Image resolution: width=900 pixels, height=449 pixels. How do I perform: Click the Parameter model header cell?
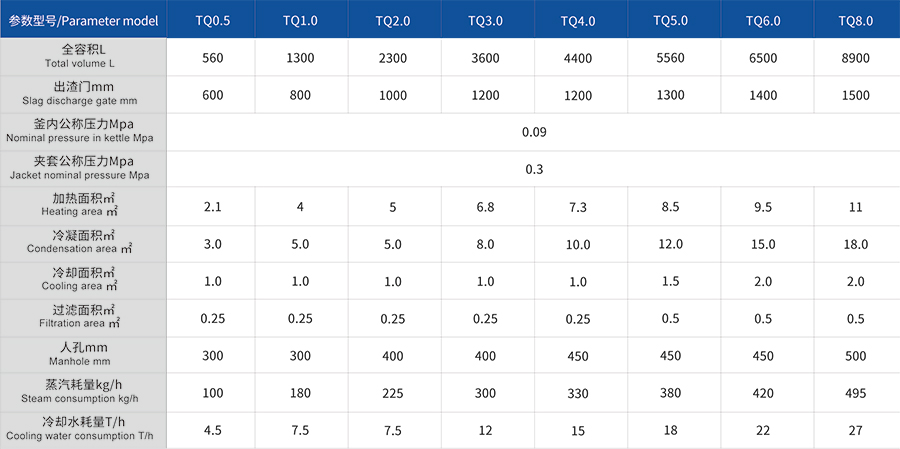83,20
